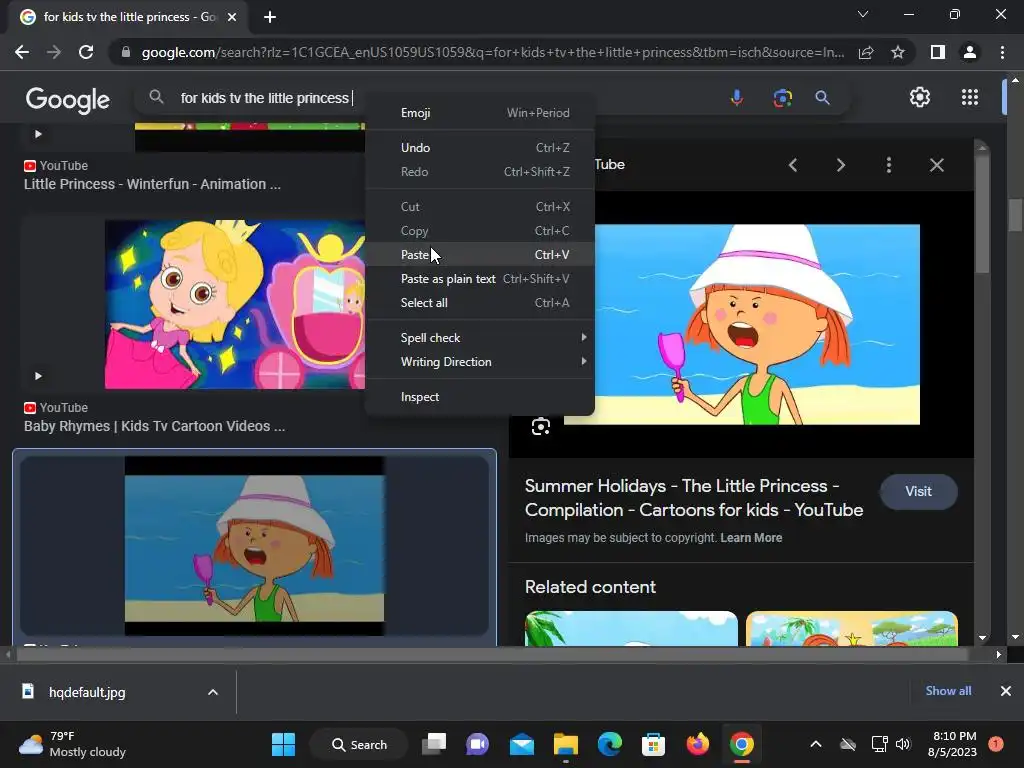The image size is (1024, 768).
Task: Click the Google logo
Action: (67, 99)
